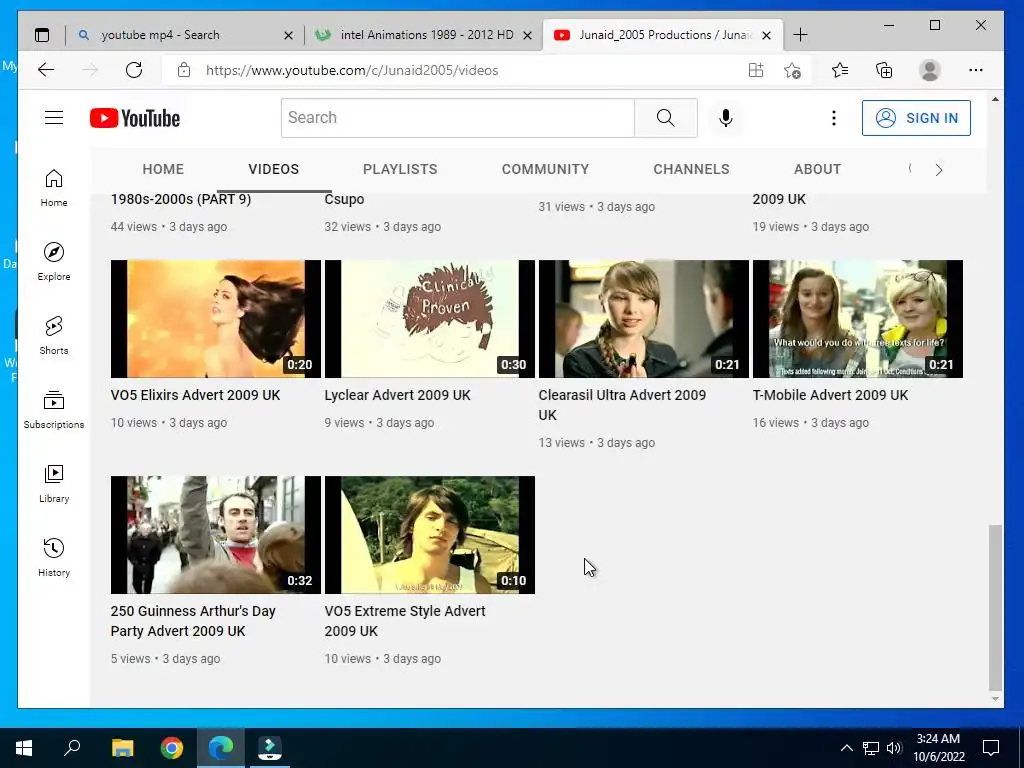
Task: Click the page vertical scrollbar thumb
Action: [x=995, y=607]
